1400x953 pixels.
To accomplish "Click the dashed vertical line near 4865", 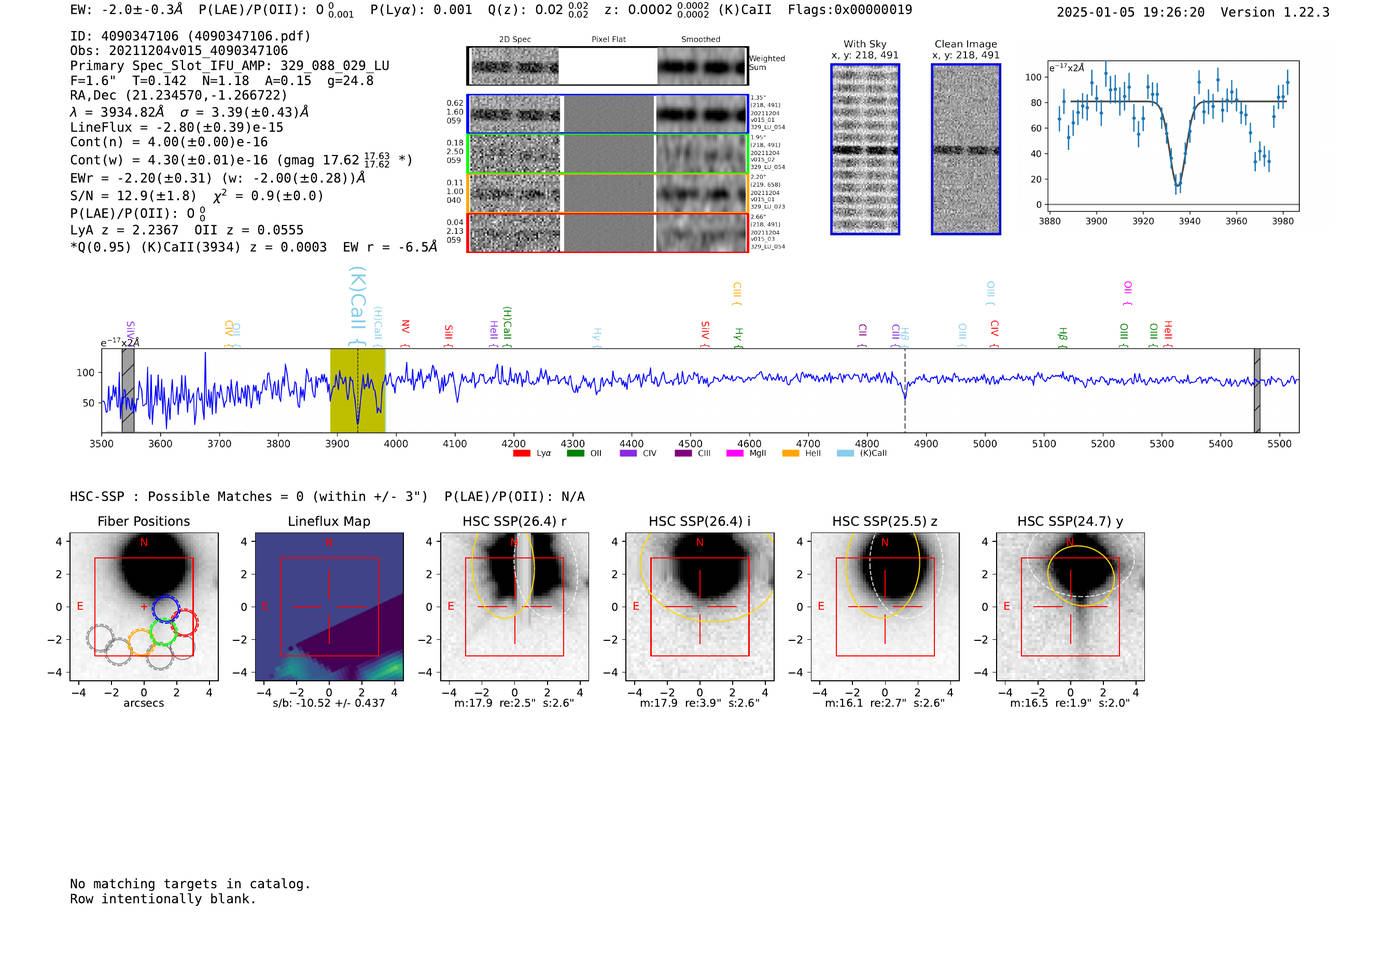I will tap(905, 390).
